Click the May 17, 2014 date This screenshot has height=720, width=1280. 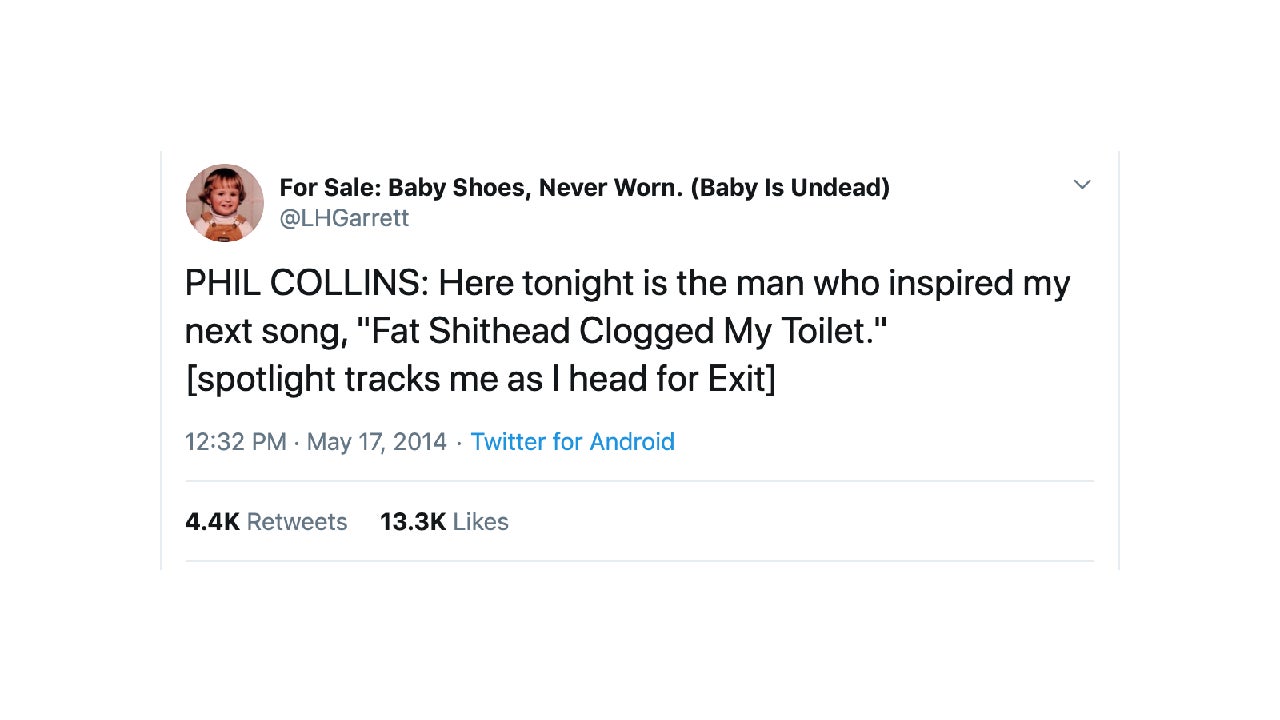coord(376,442)
